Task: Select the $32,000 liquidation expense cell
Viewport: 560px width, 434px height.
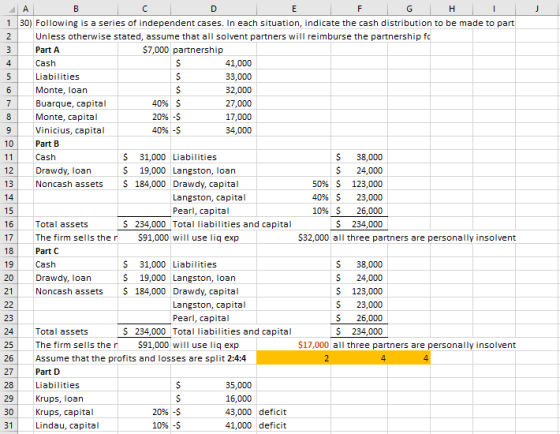Action: (x=293, y=238)
